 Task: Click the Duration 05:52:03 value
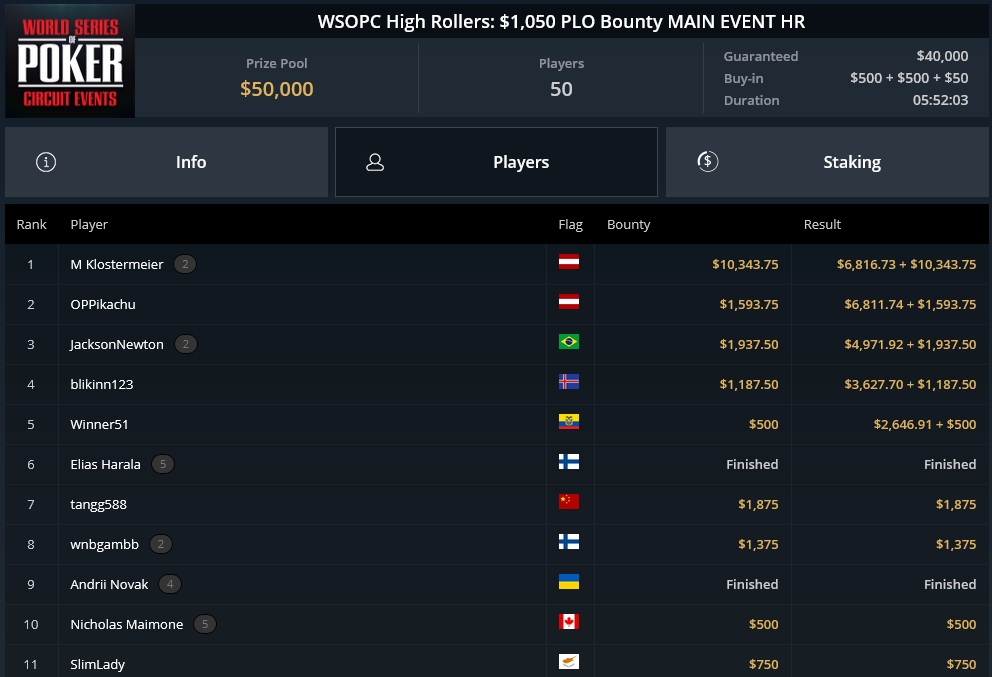pyautogui.click(x=940, y=100)
